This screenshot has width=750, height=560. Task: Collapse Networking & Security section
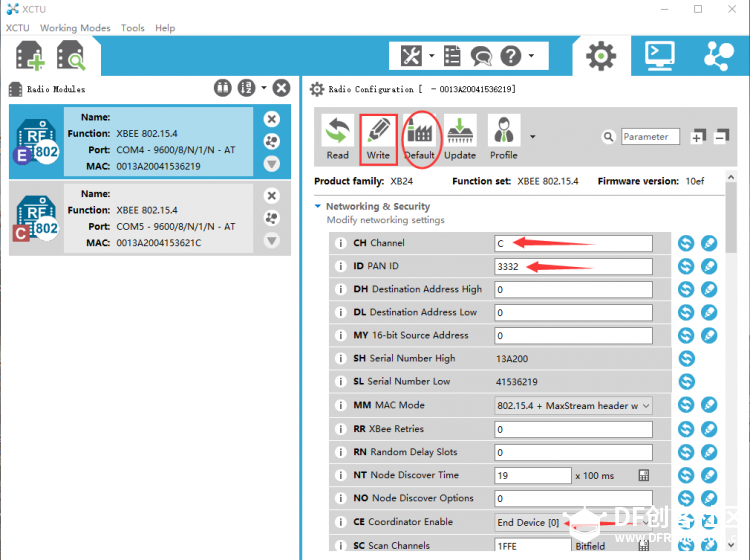318,206
